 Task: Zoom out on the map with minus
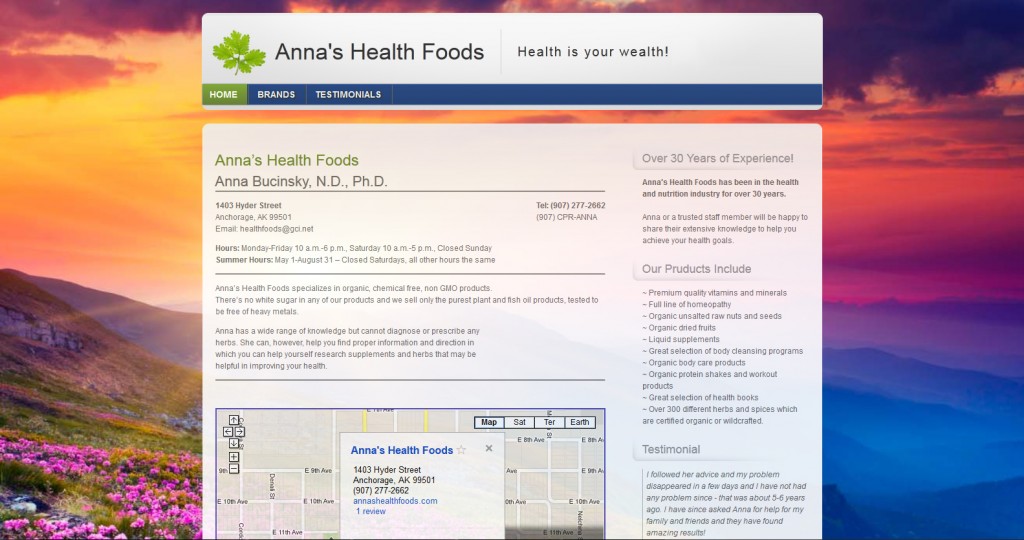click(x=234, y=469)
